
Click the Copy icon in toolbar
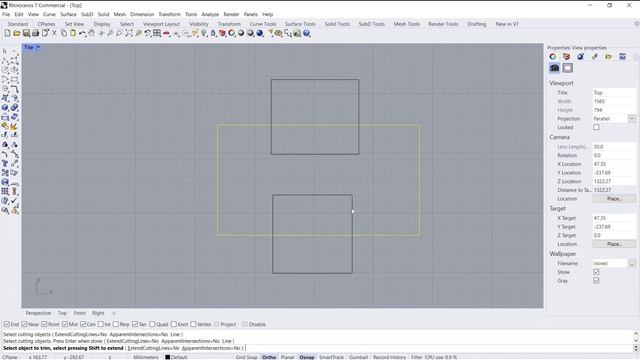pyautogui.click(x=64, y=33)
